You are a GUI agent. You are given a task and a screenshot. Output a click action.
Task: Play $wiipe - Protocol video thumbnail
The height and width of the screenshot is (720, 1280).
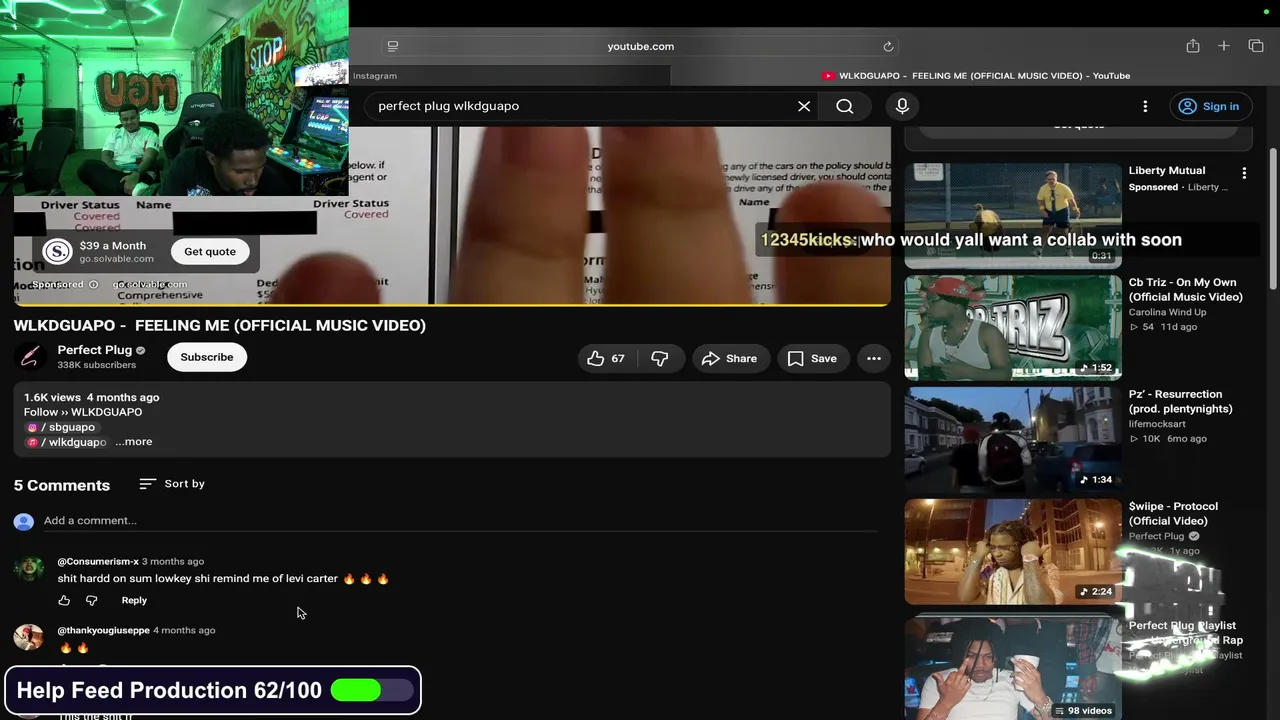click(x=1013, y=552)
